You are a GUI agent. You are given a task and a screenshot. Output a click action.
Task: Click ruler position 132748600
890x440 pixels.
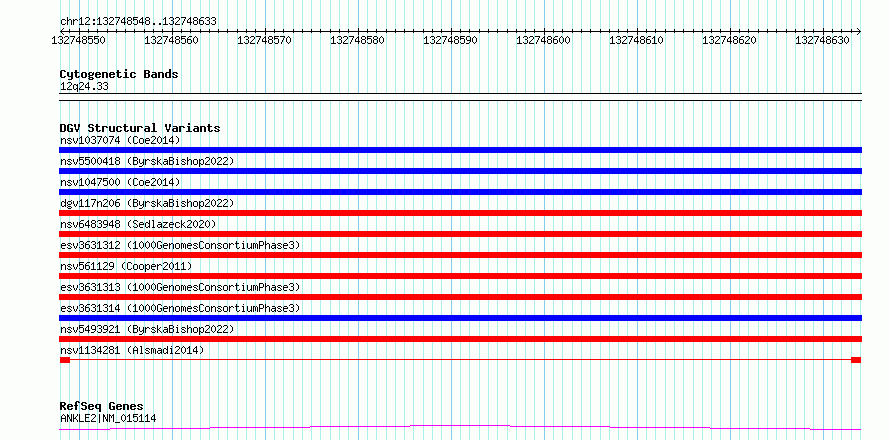(x=544, y=40)
